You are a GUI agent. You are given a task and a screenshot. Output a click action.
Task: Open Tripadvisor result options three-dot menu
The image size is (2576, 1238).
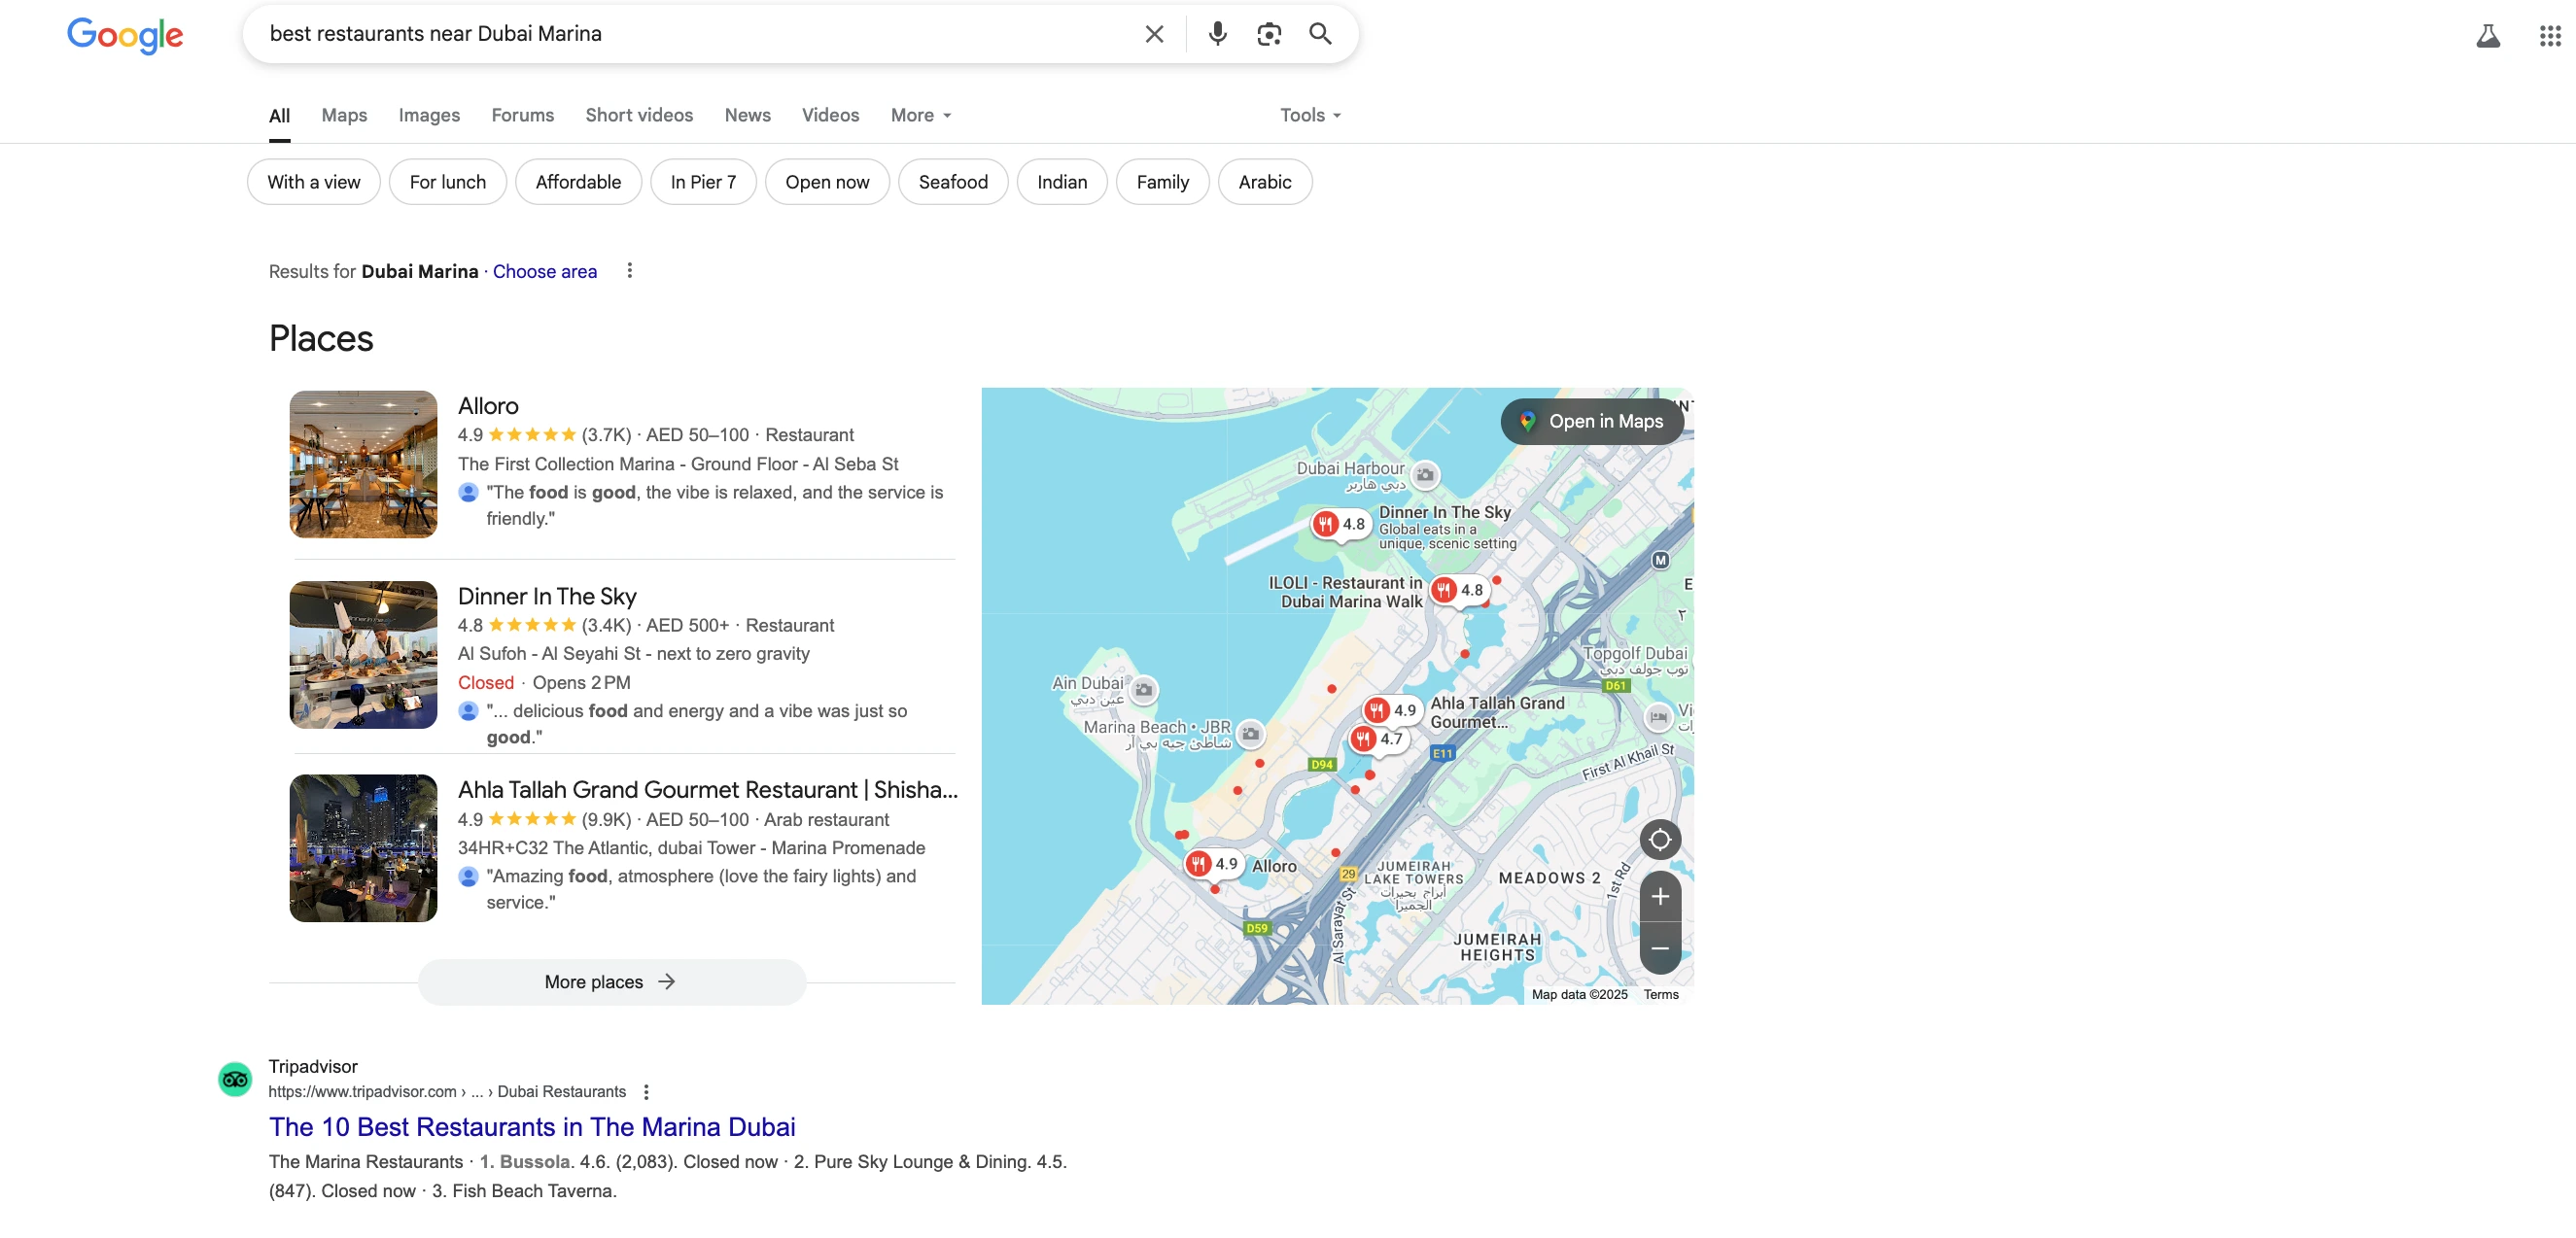pos(646,1092)
